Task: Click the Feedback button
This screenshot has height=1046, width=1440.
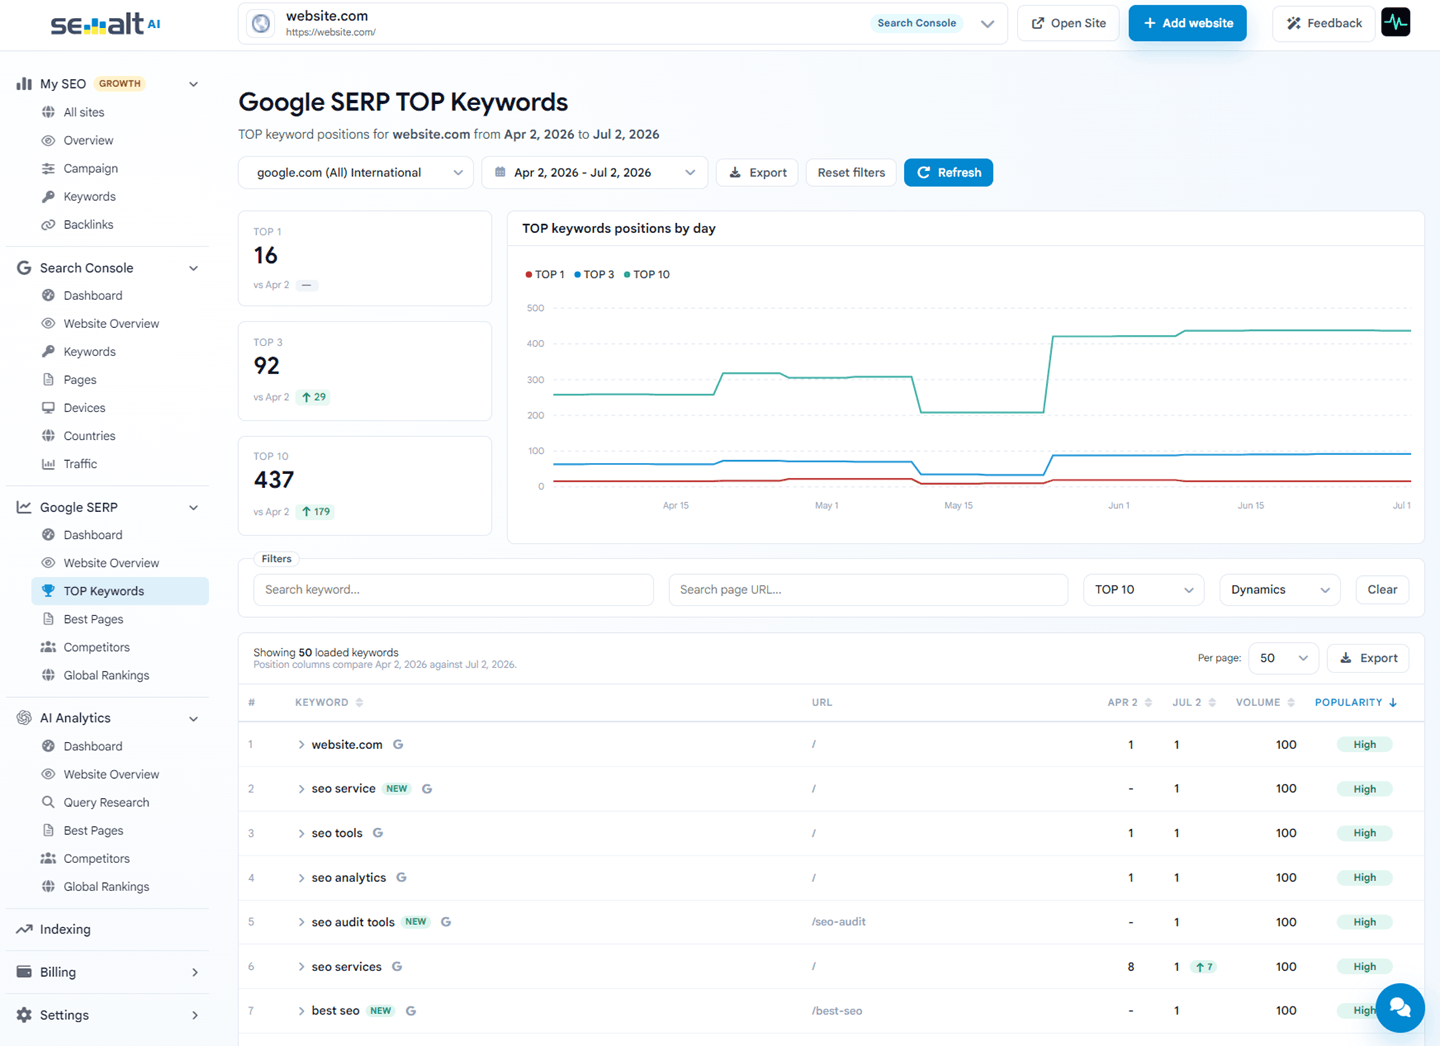Action: [x=1324, y=23]
